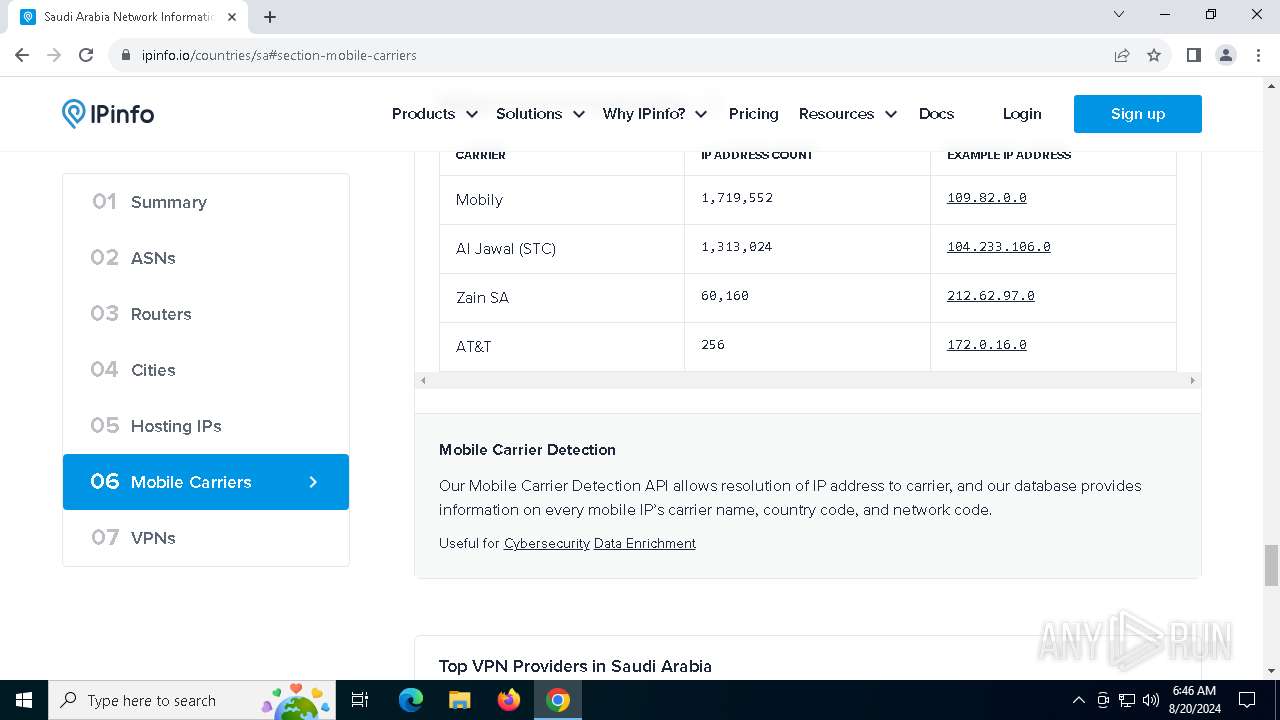Open the Pricing page
Image resolution: width=1280 pixels, height=720 pixels.
754,114
